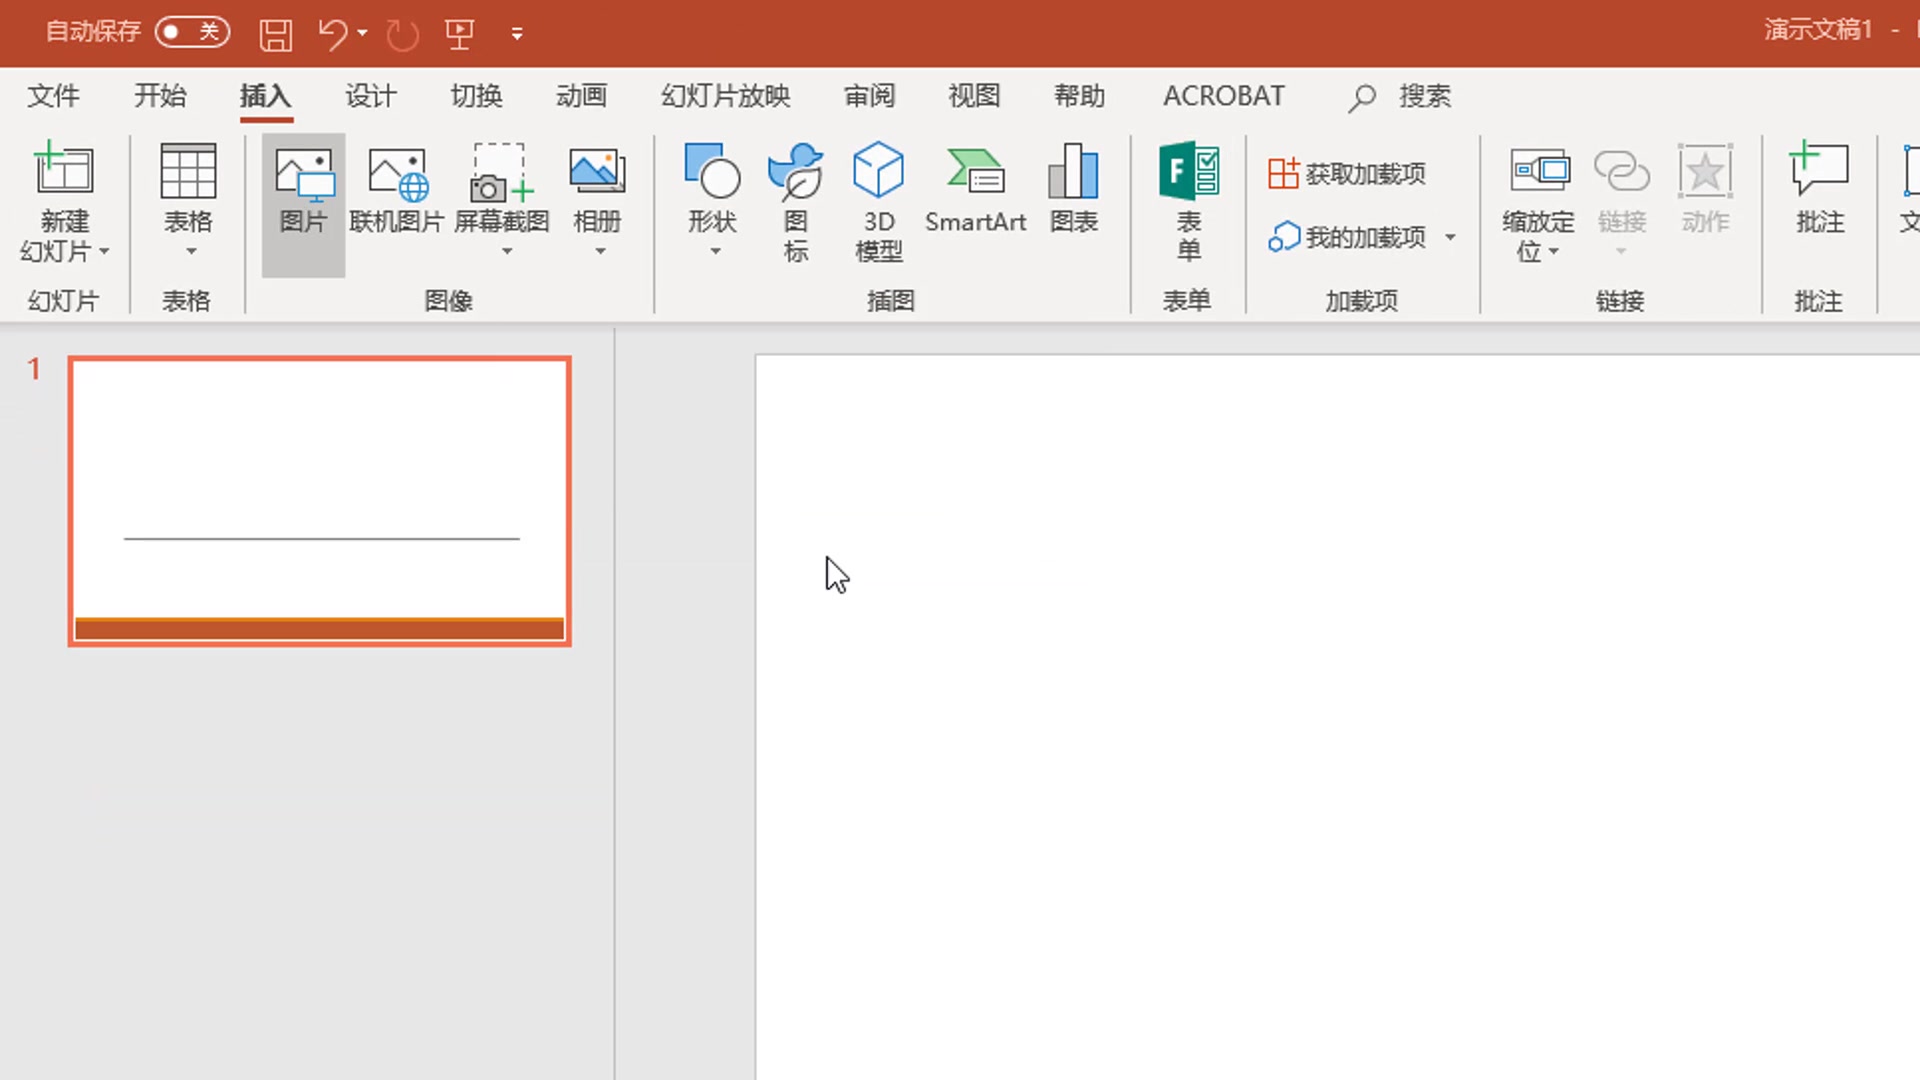The height and width of the screenshot is (1080, 1920).
Task: Click the Get Add-ins button
Action: (1347, 174)
